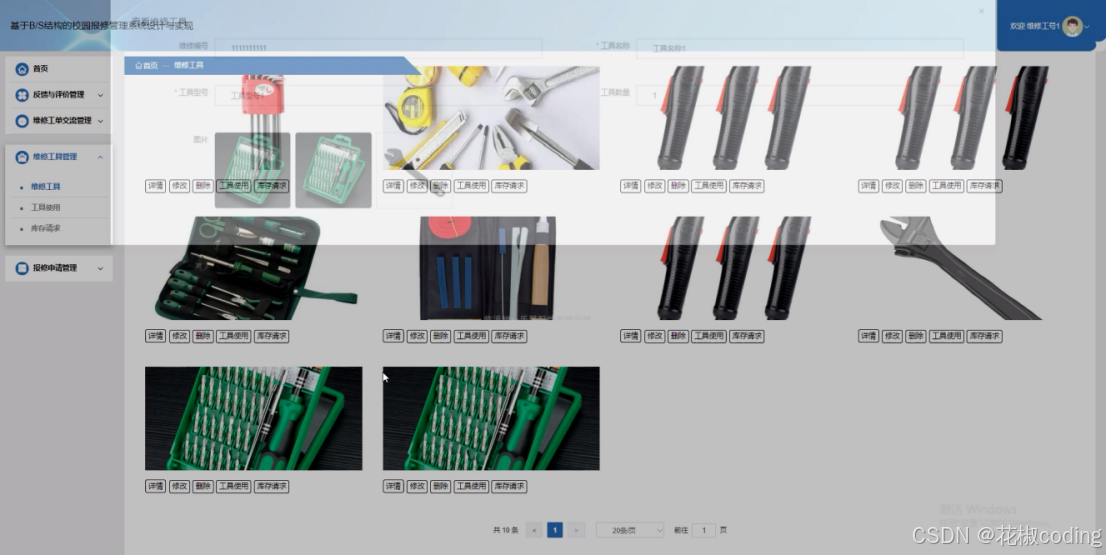Click 修改 under the three gray handles card
1106x556 pixels.
point(655,186)
